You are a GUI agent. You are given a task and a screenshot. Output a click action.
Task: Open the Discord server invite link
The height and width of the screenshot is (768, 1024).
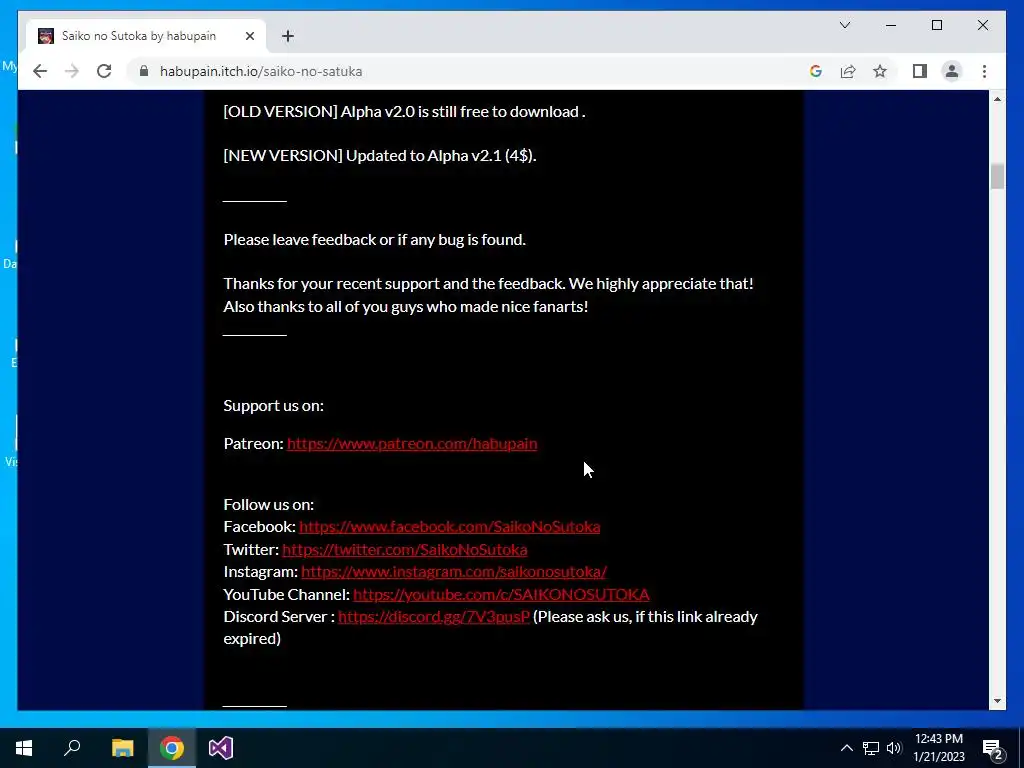click(434, 616)
